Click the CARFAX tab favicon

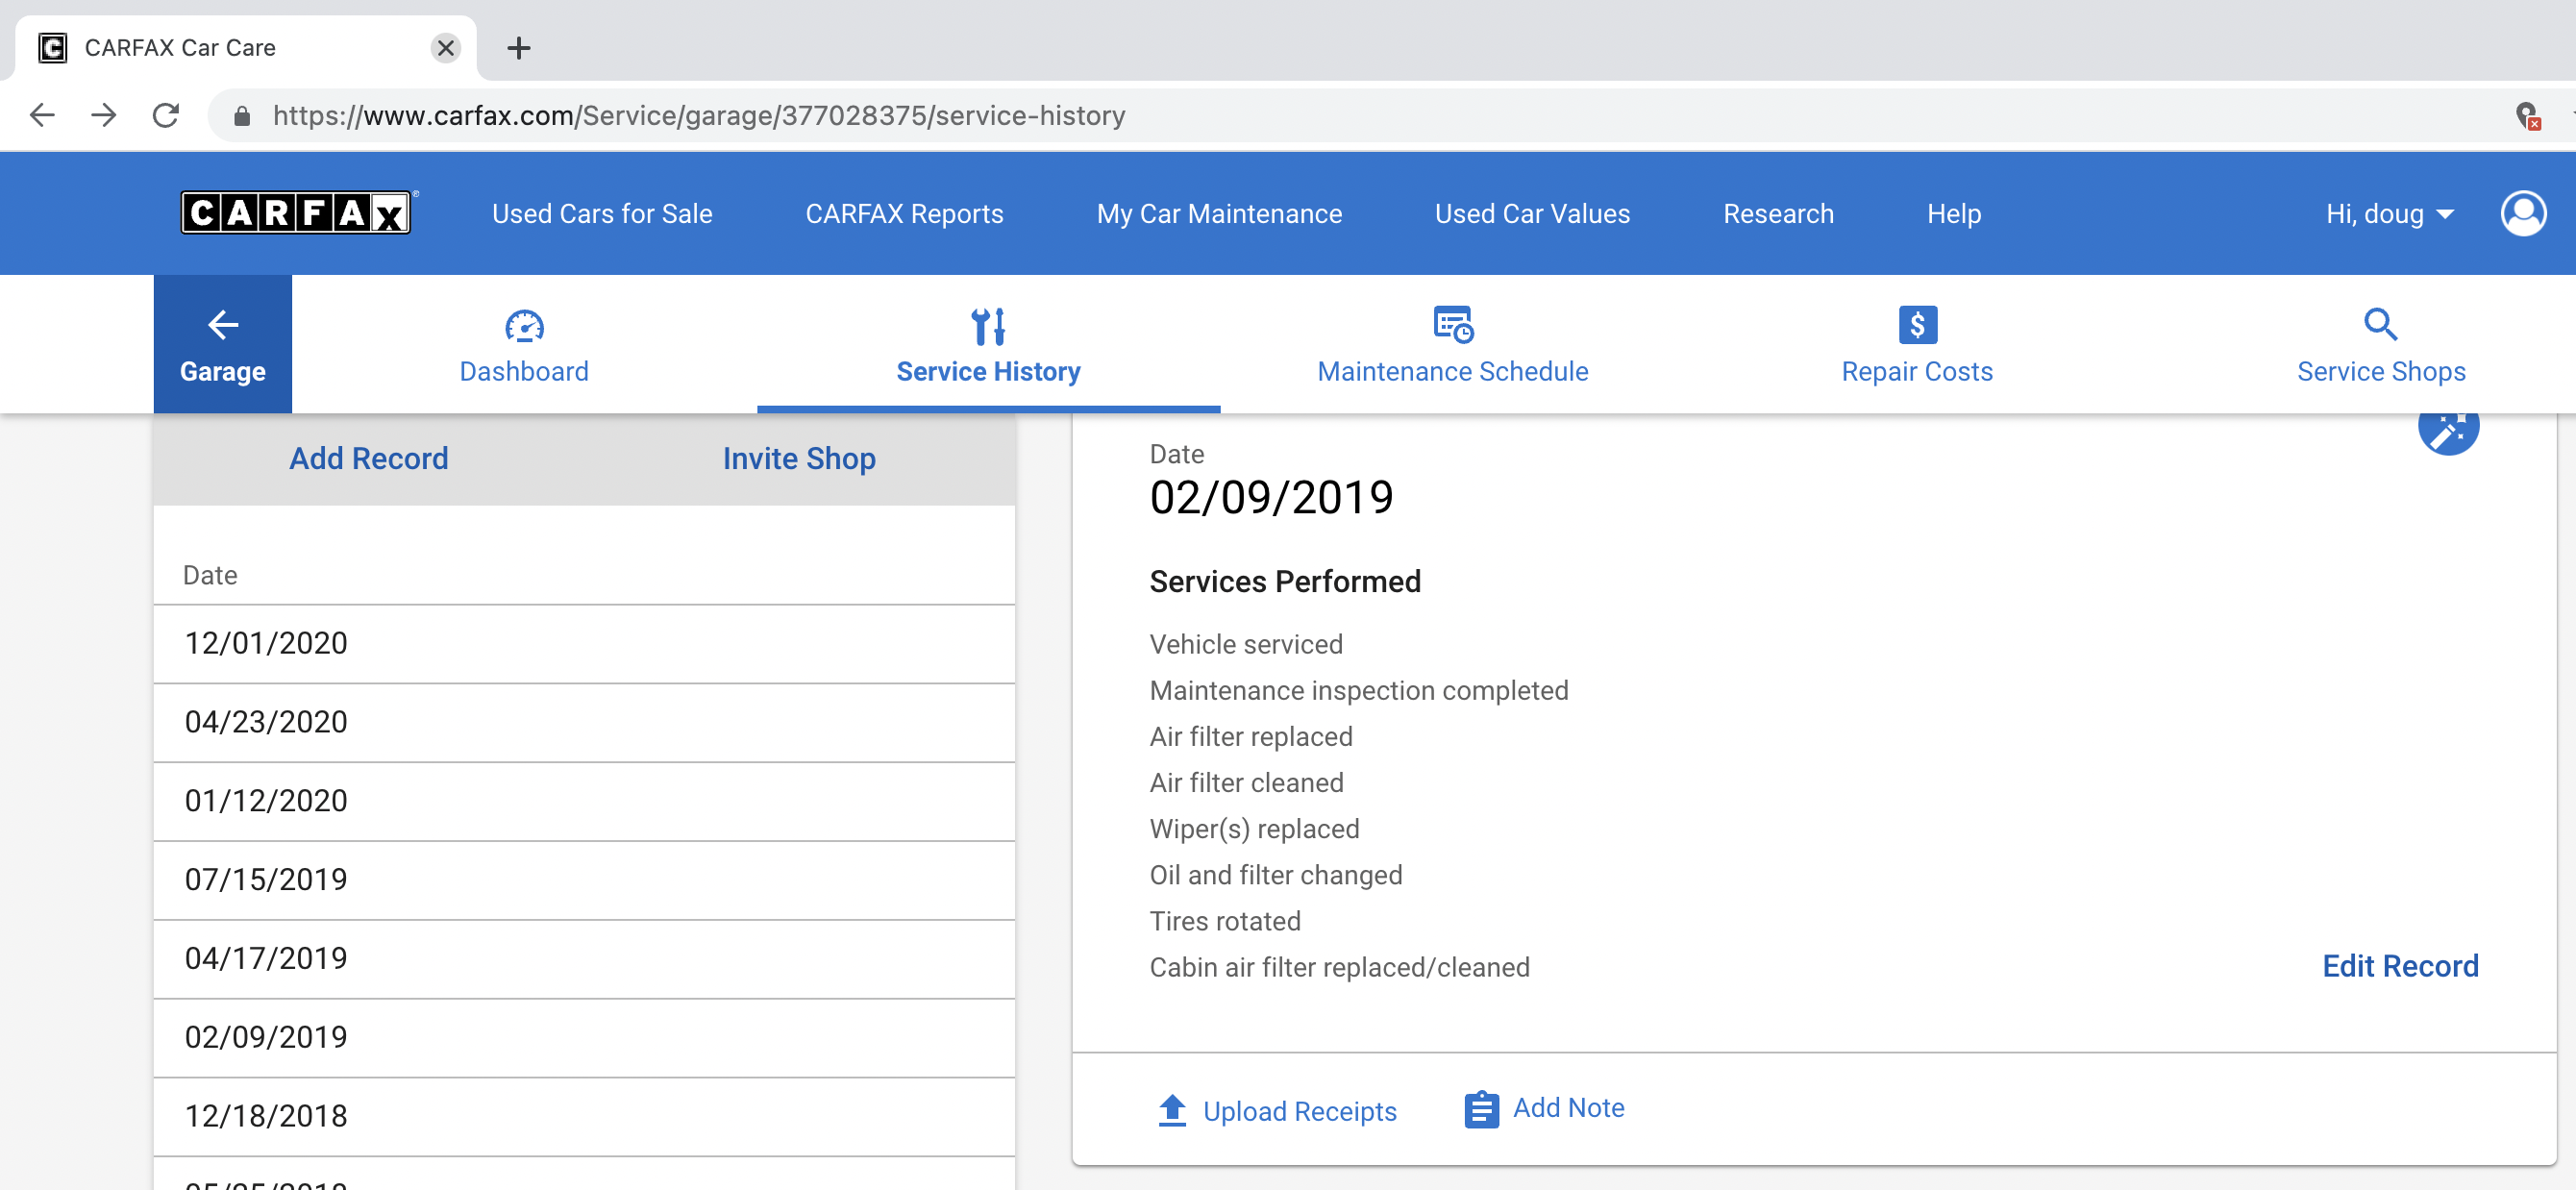pos(52,47)
